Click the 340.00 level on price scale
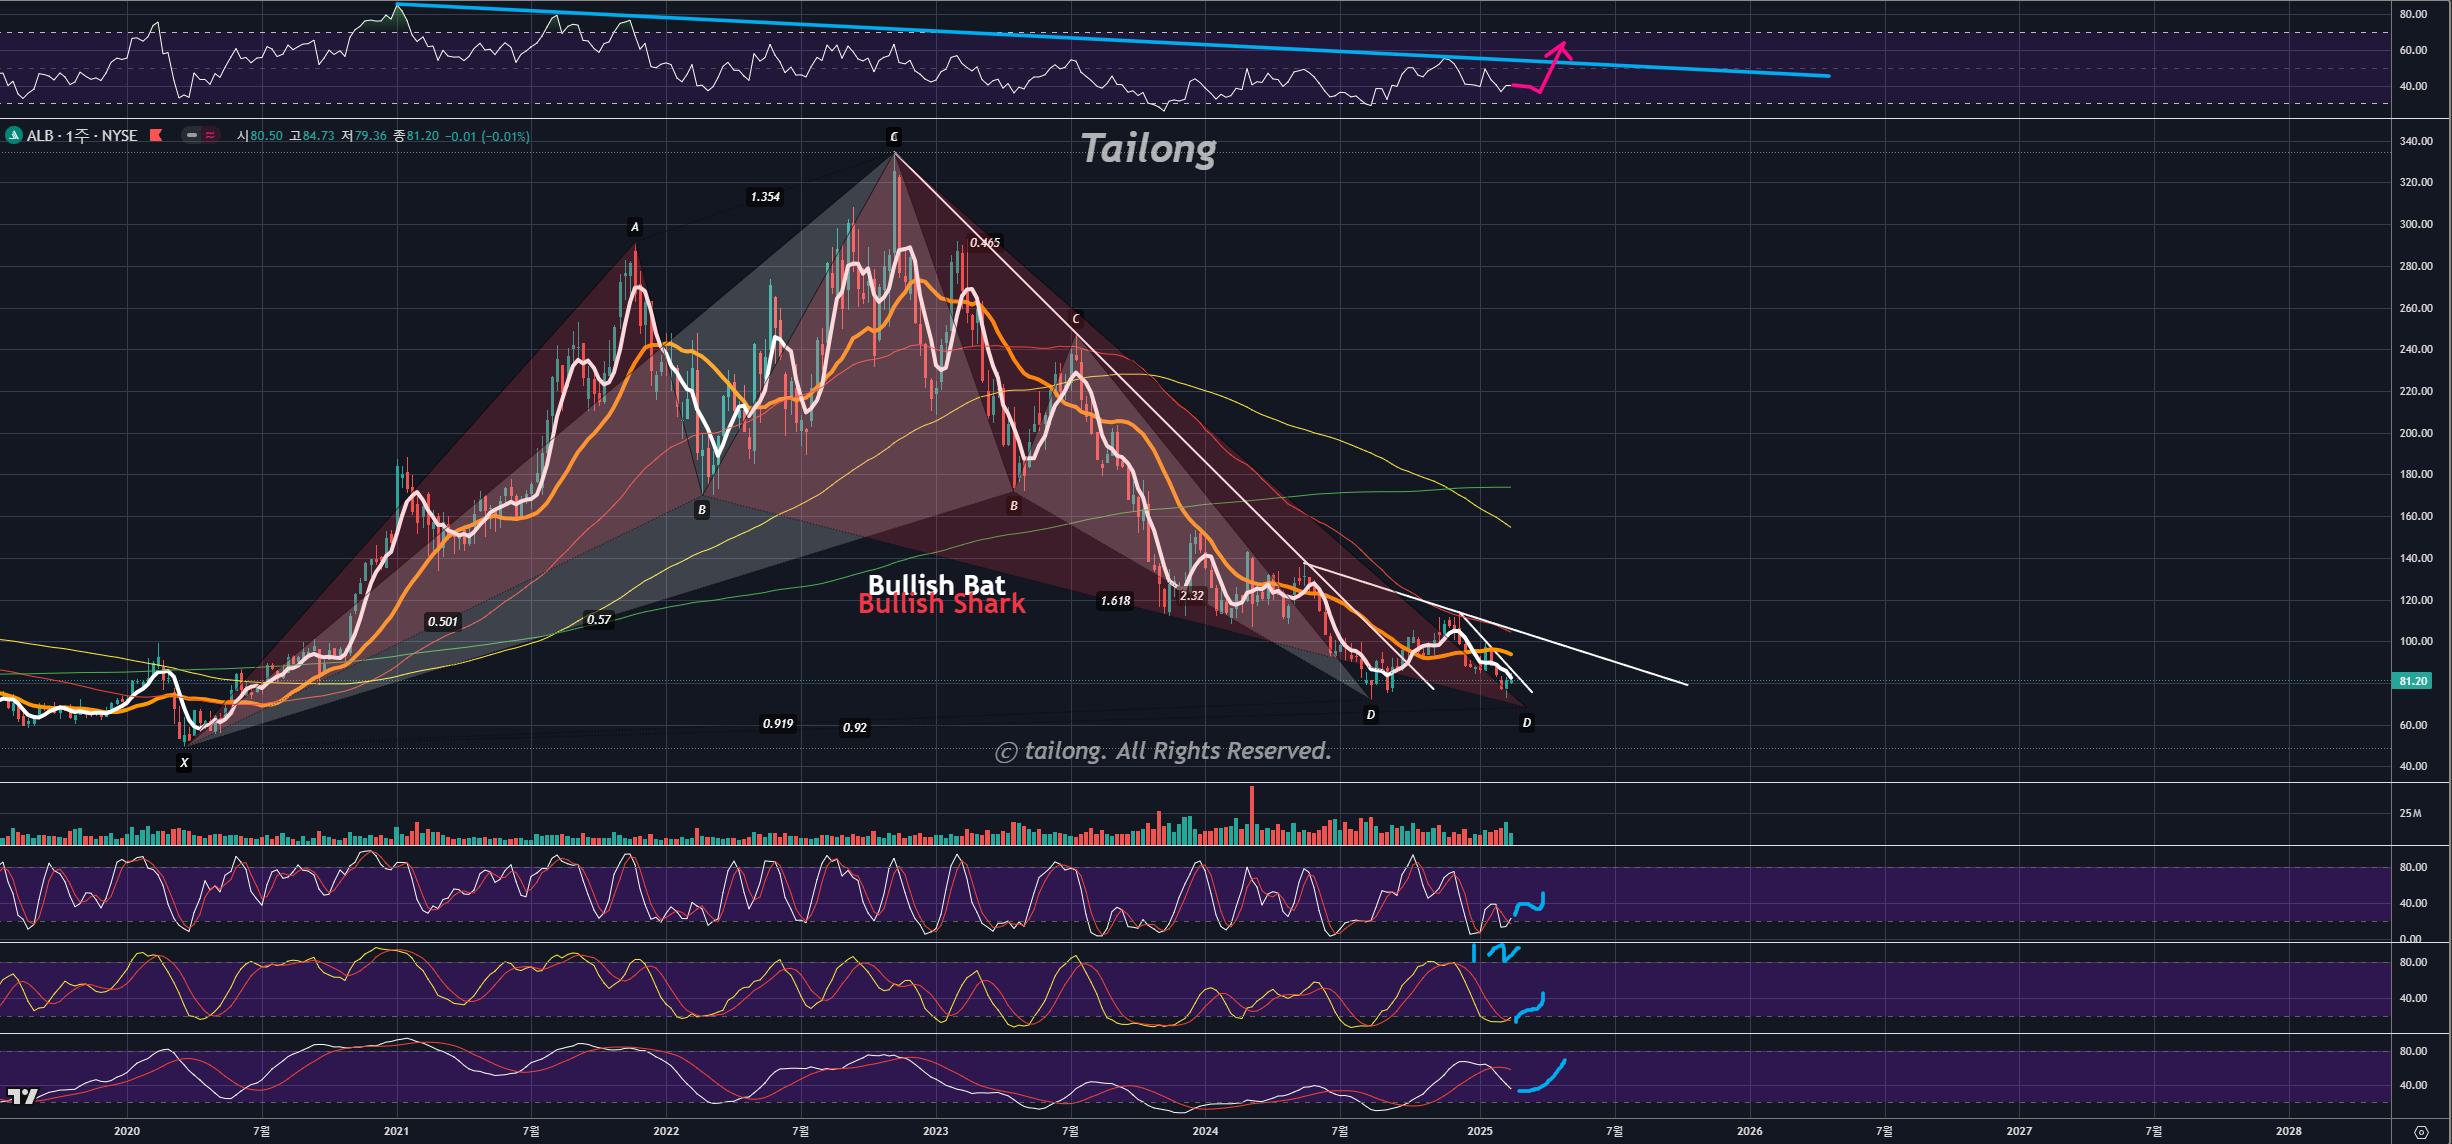Screen dimensions: 2452x1144 tap(2414, 141)
